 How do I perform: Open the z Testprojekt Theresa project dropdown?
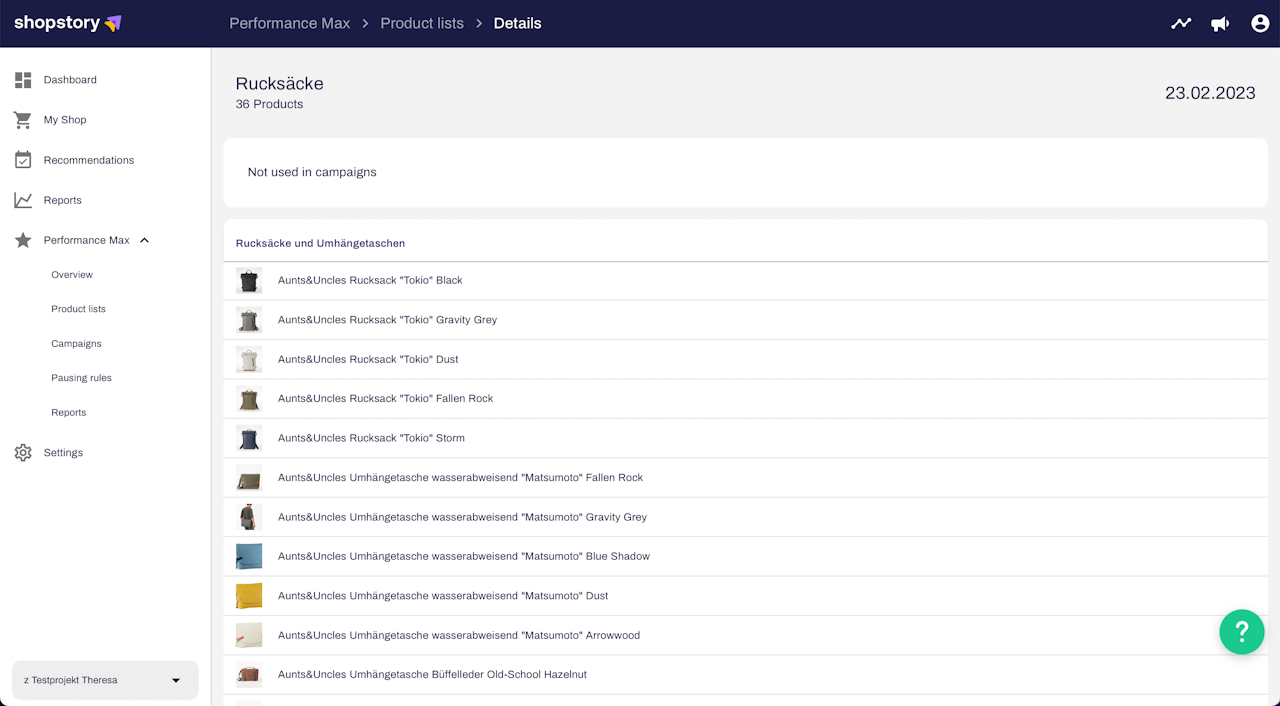[105, 680]
